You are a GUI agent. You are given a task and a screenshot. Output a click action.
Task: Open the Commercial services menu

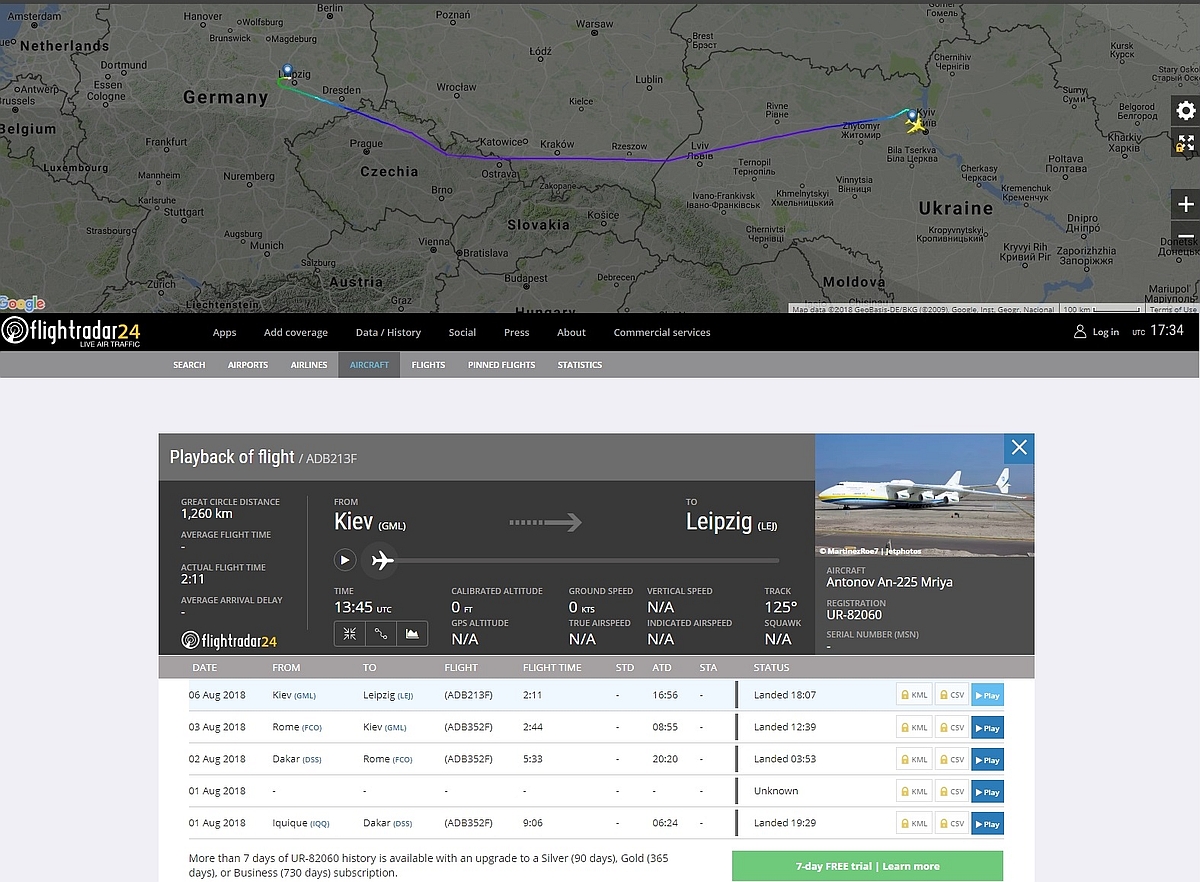662,332
